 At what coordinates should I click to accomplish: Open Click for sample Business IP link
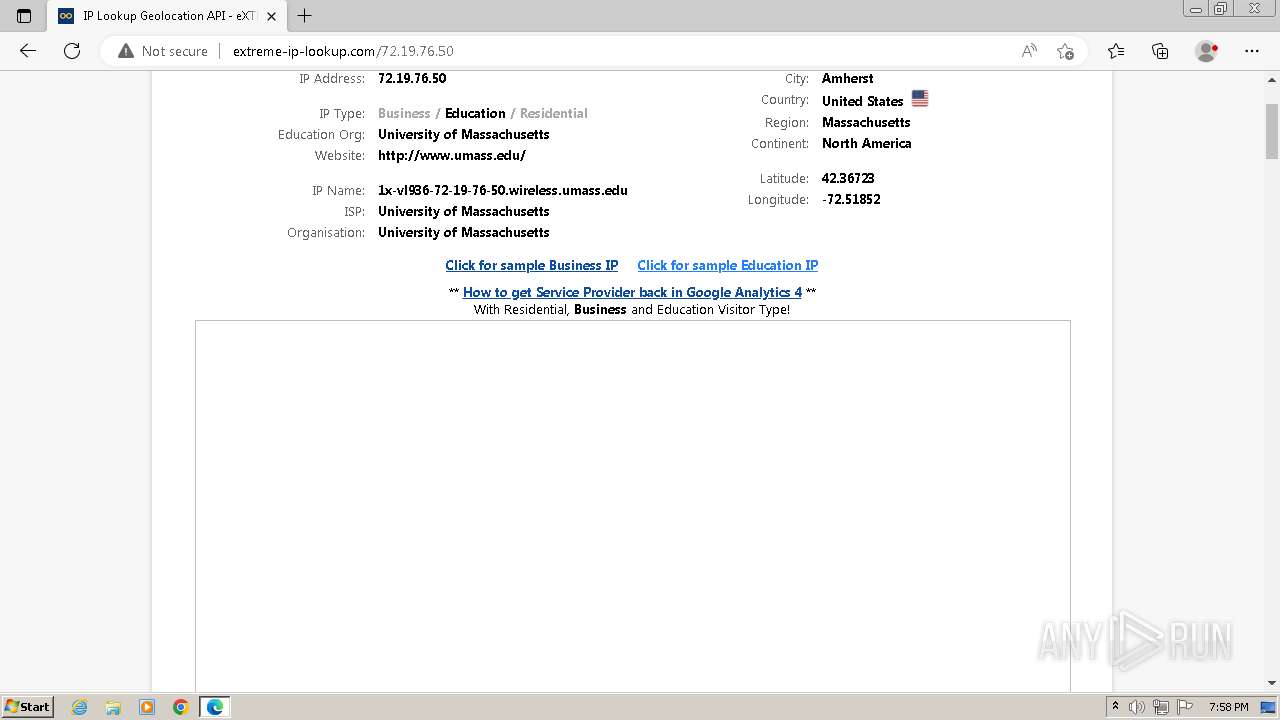pyautogui.click(x=532, y=265)
